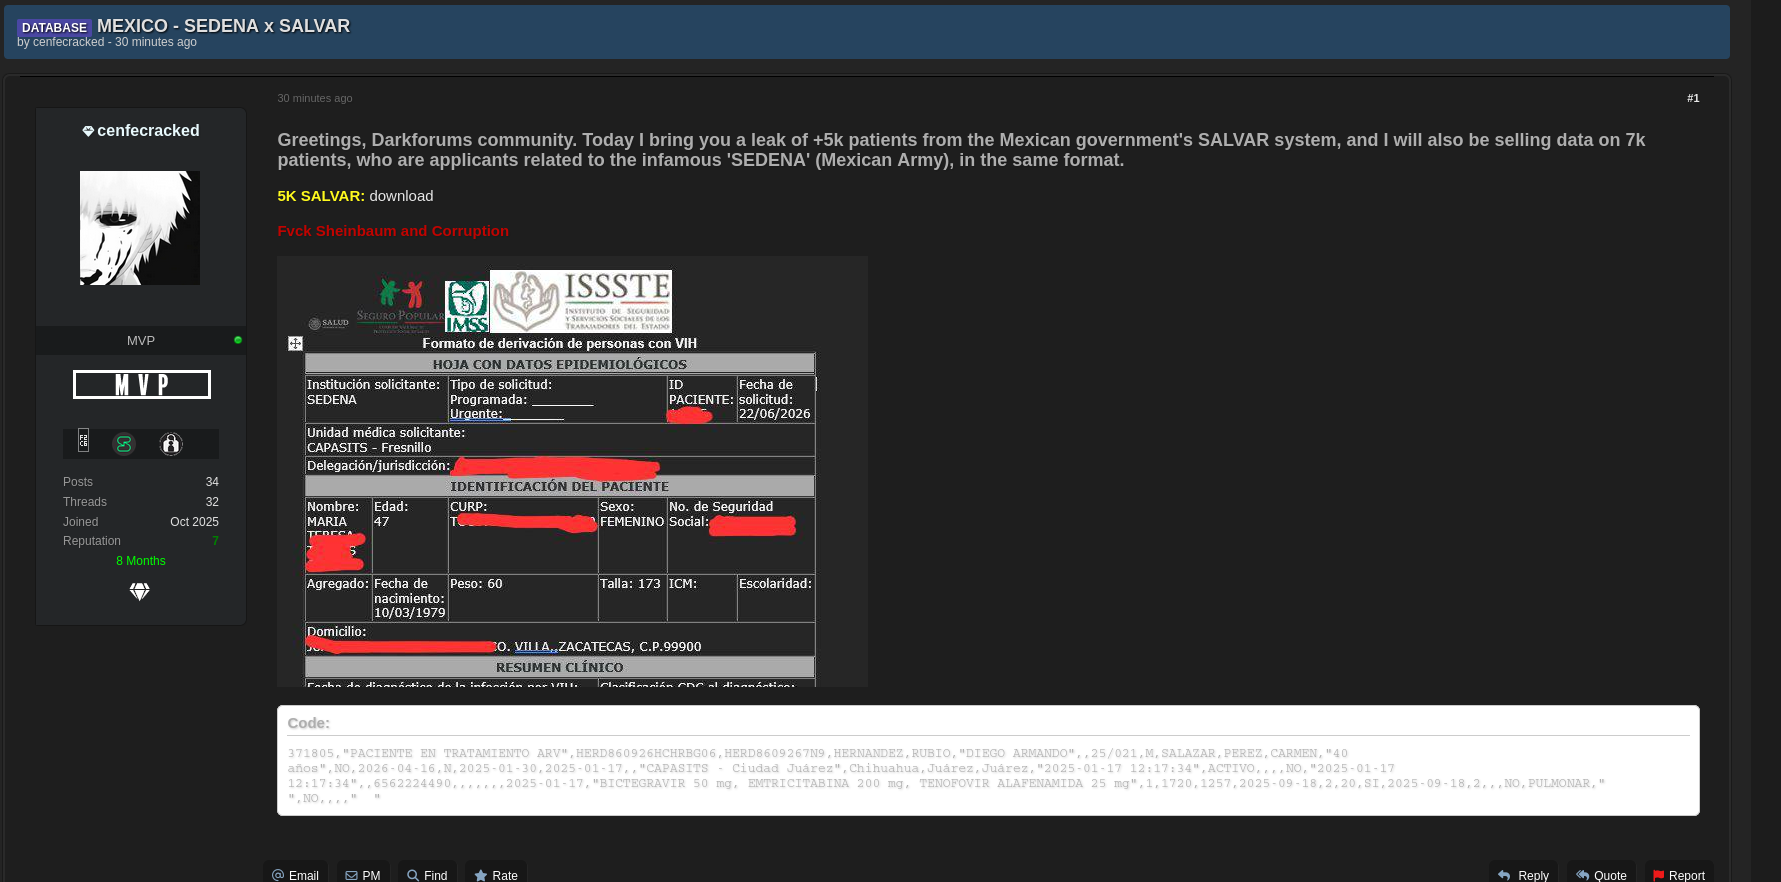
Task: Open the thread author link cenfecracked in header
Action: coord(68,42)
